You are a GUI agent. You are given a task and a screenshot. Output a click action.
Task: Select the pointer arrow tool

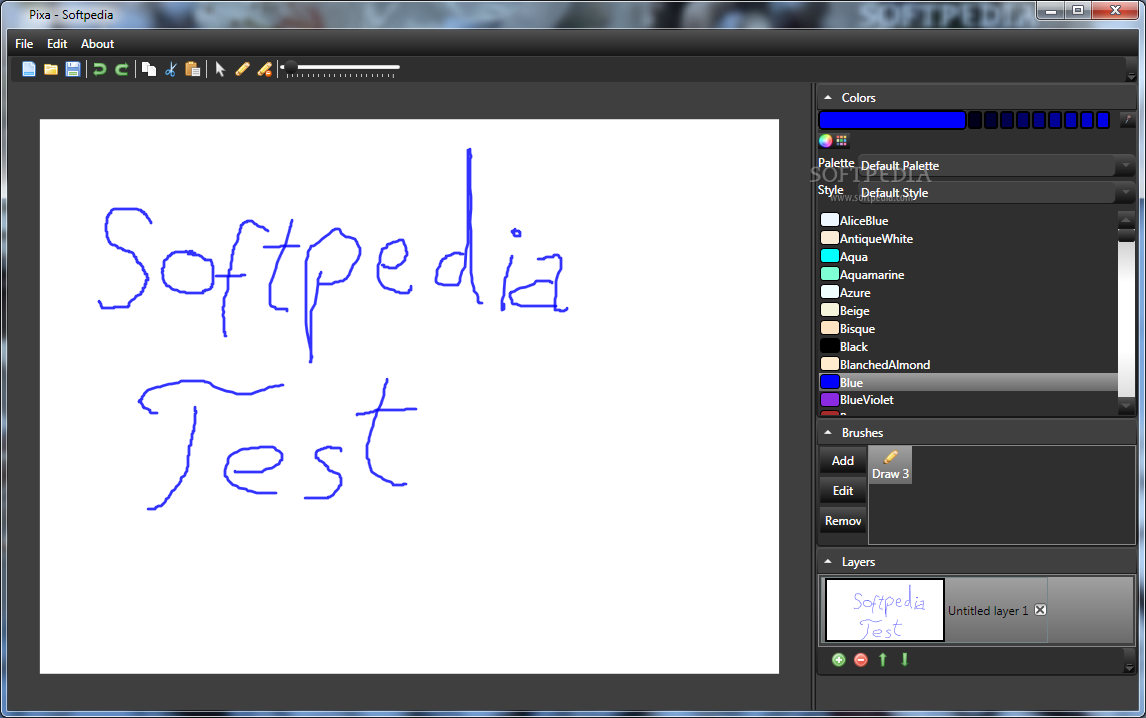(220, 69)
